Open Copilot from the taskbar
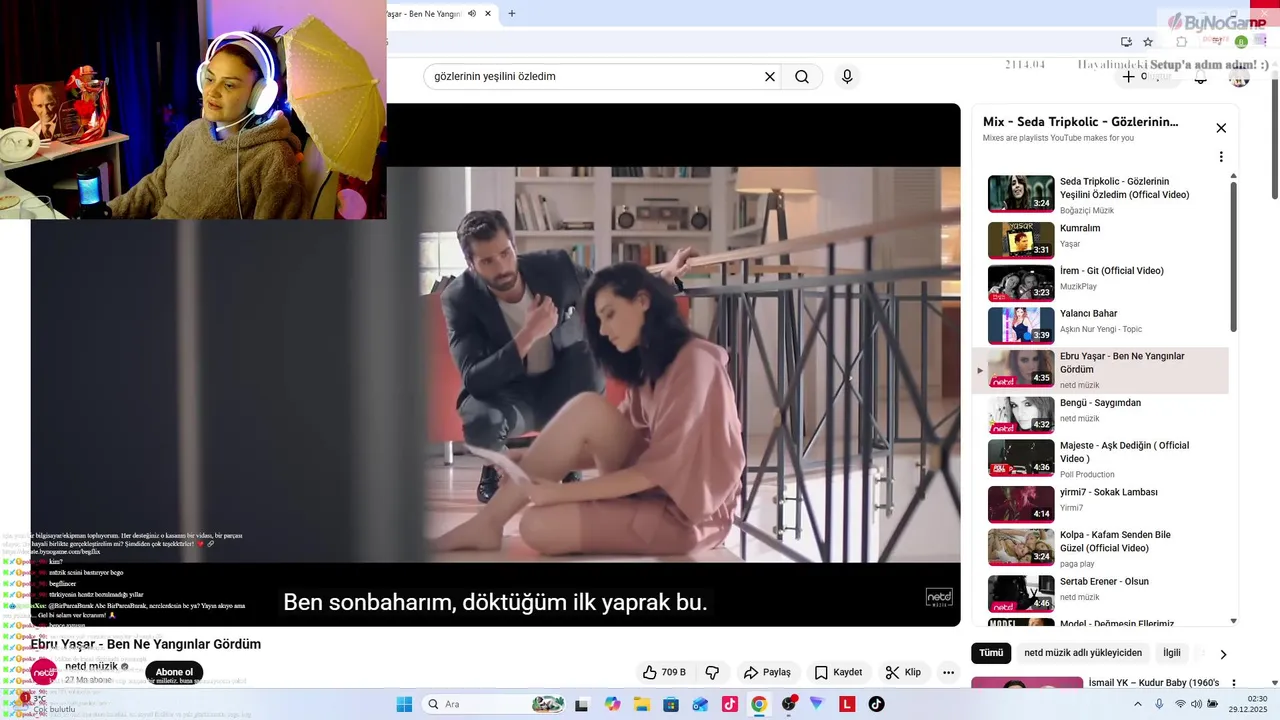Image resolution: width=1280 pixels, height=720 pixels. pyautogui.click(x=612, y=704)
